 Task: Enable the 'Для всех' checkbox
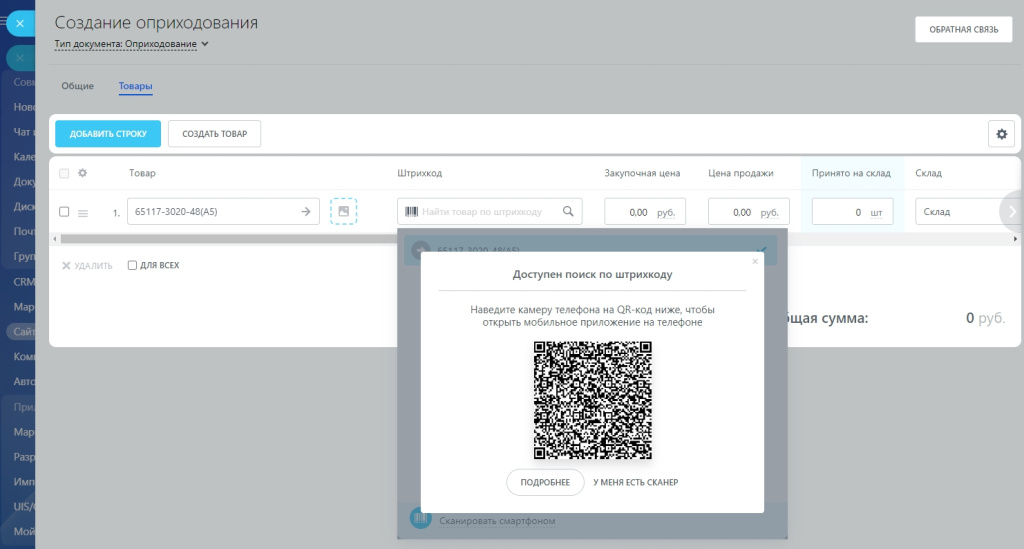(132, 266)
